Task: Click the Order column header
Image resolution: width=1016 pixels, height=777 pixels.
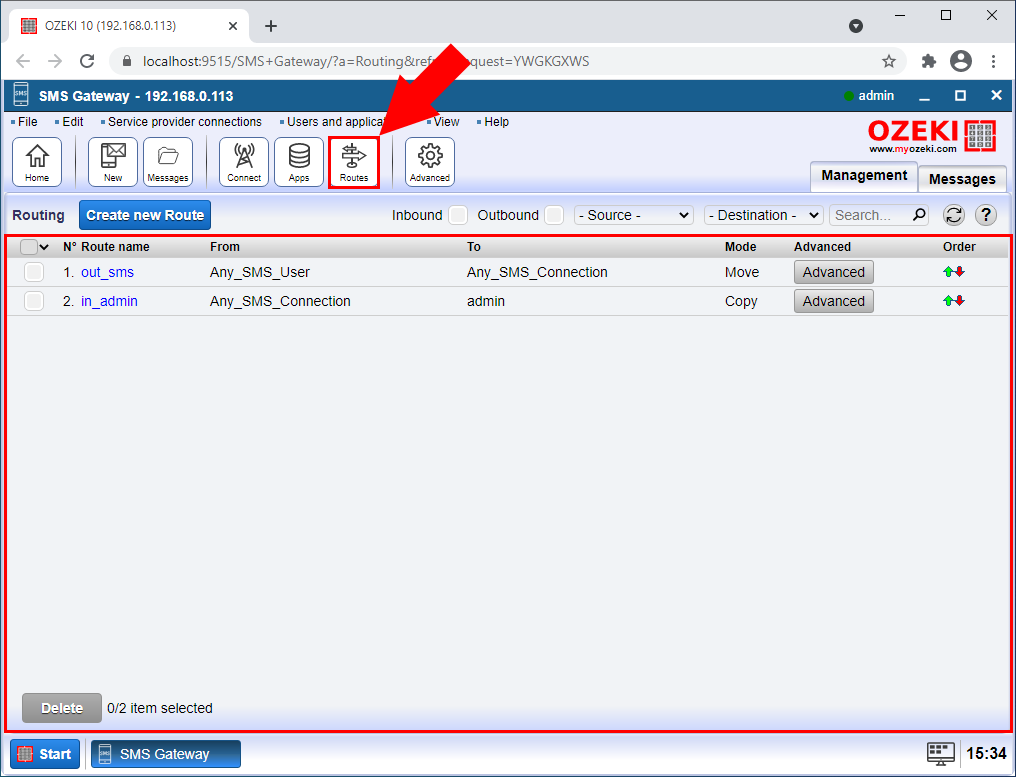Action: [959, 247]
